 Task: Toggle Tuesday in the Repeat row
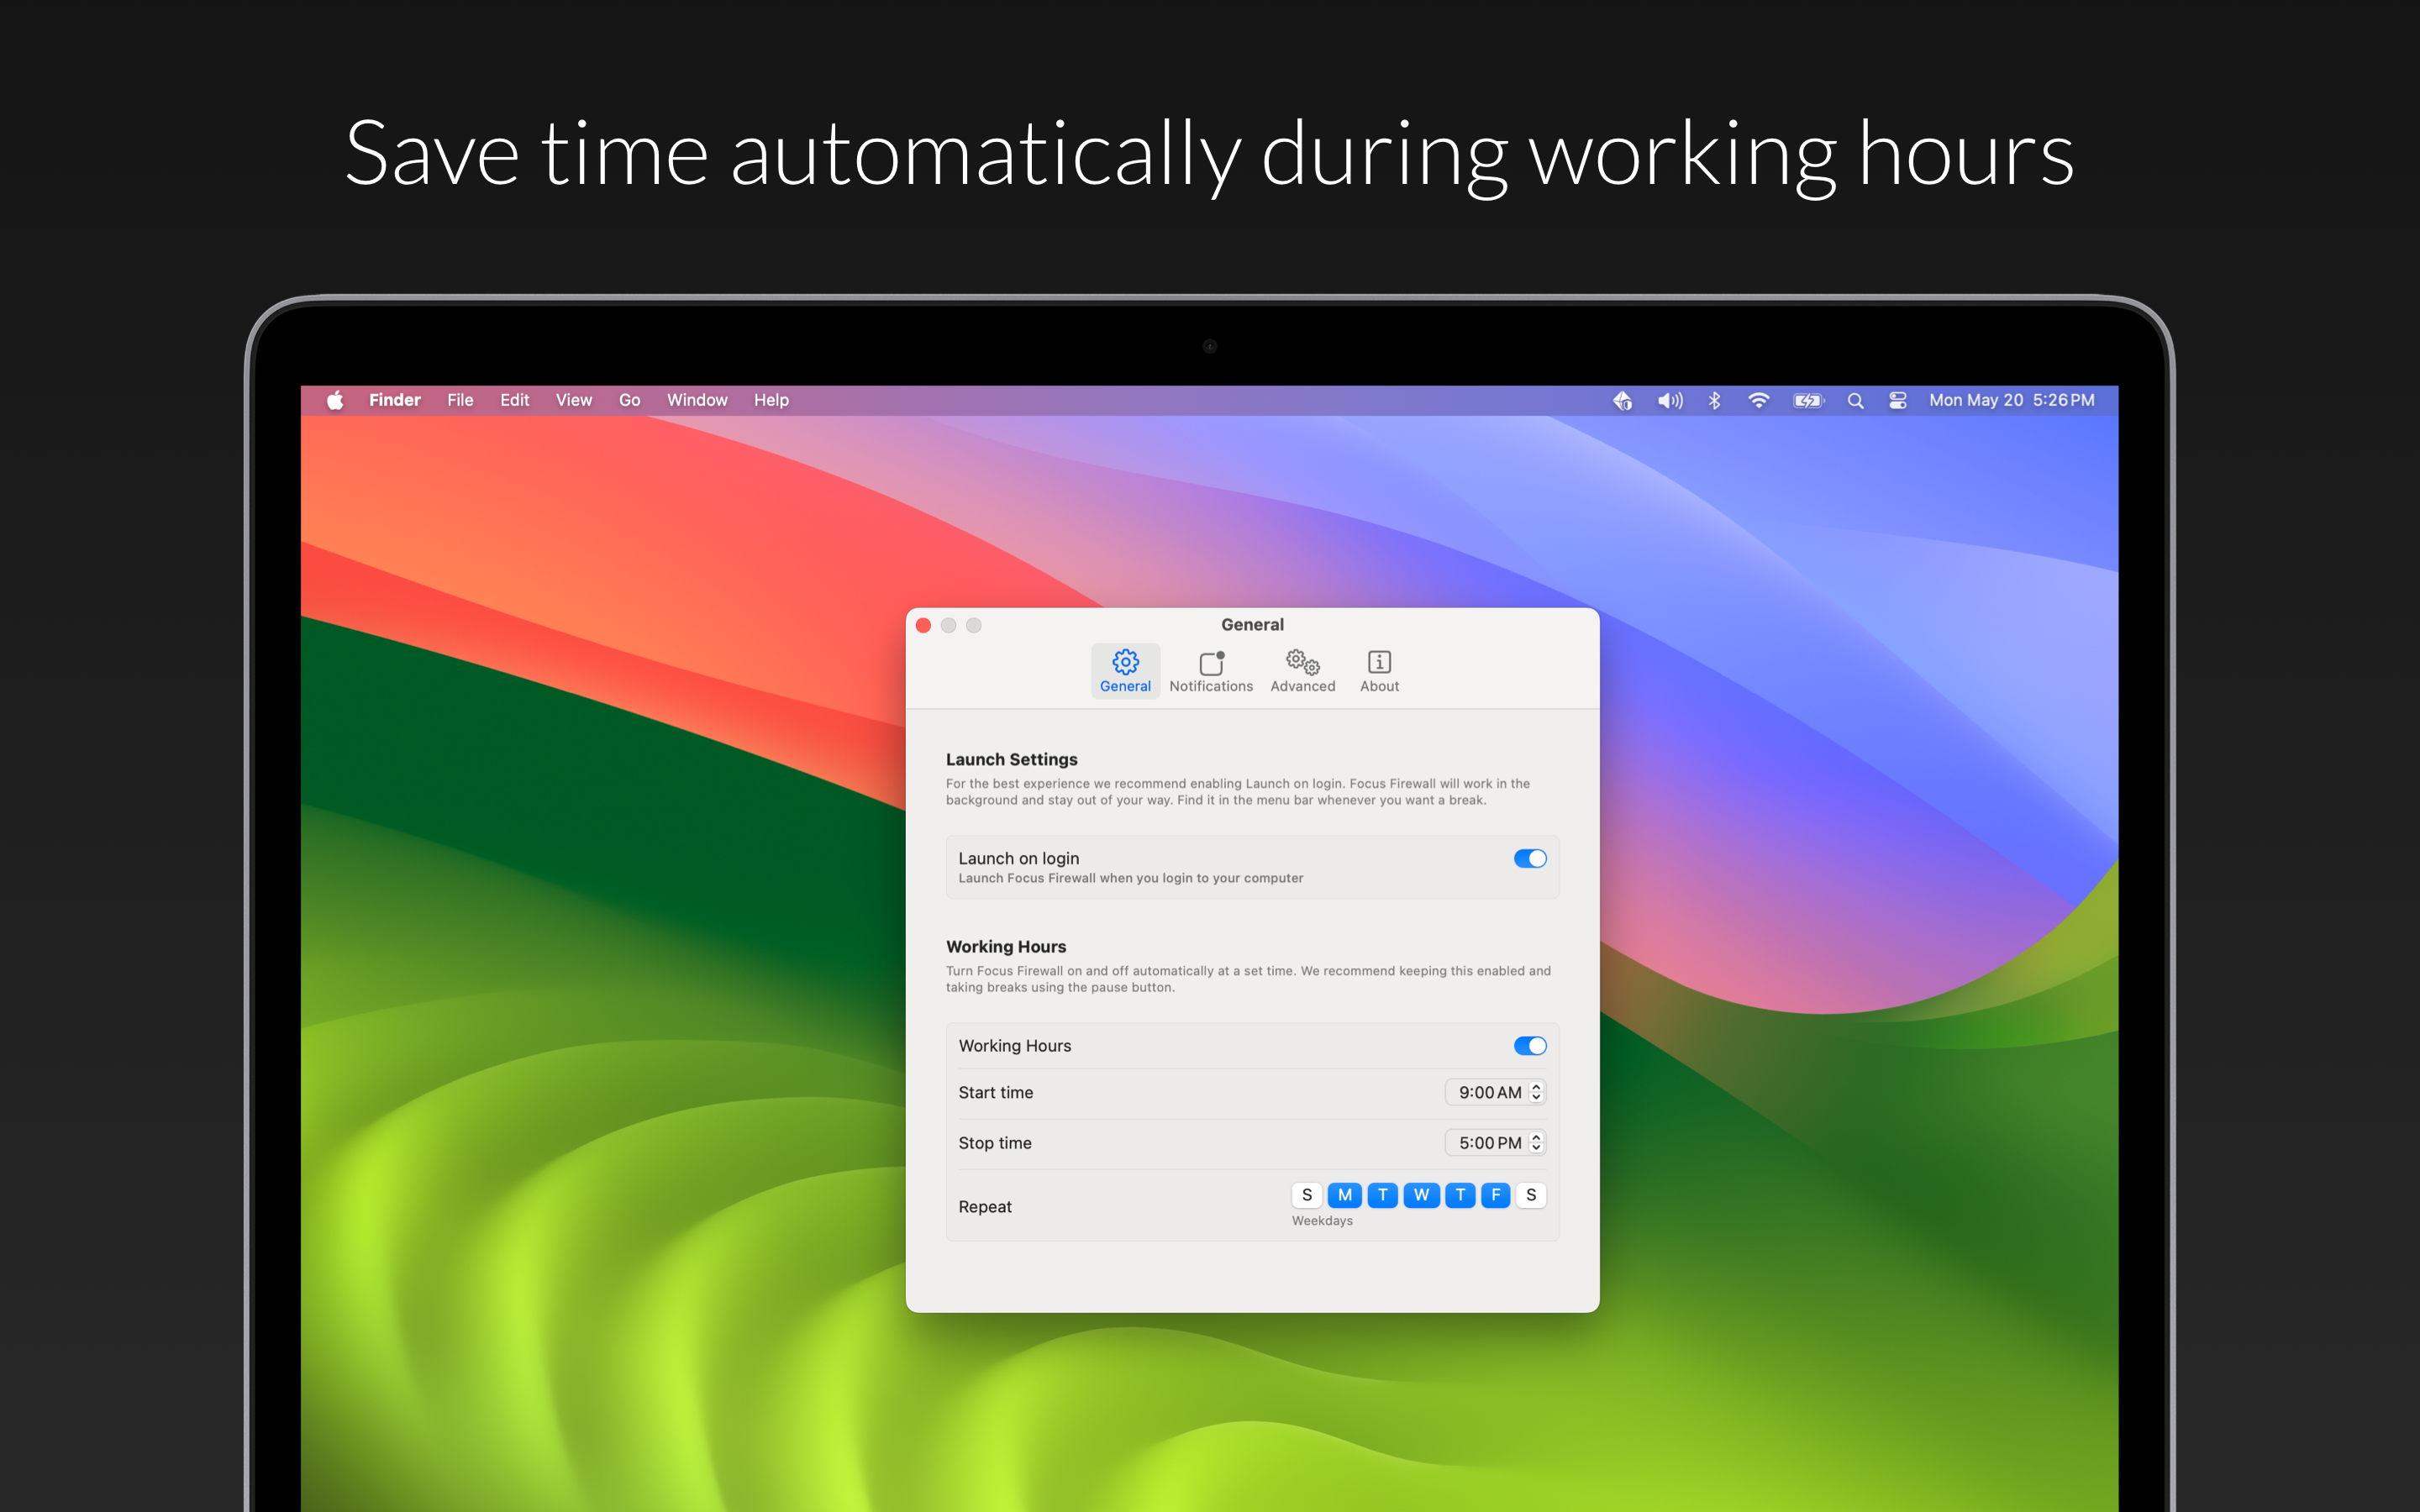click(x=1382, y=1195)
